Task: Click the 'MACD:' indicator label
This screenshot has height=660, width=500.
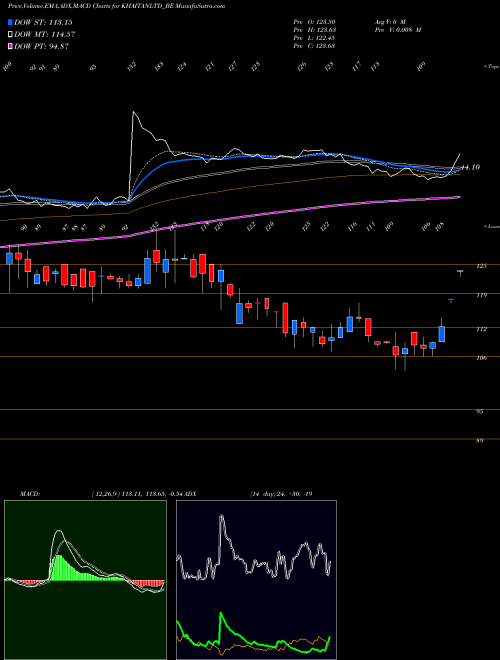Action: 30,494
